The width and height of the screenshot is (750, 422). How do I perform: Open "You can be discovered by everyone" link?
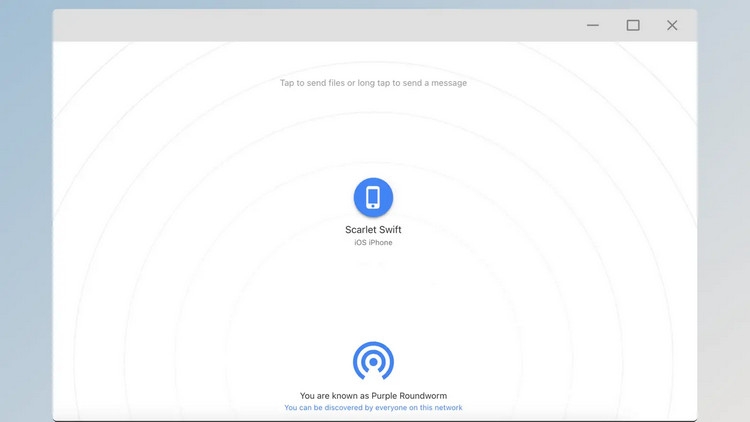373,408
